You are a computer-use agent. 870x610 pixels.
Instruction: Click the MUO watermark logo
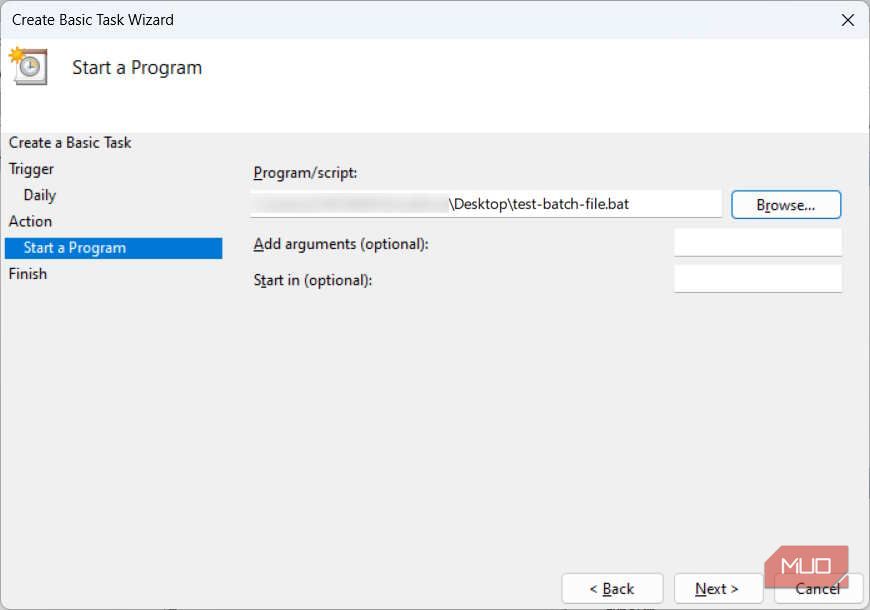coord(808,565)
